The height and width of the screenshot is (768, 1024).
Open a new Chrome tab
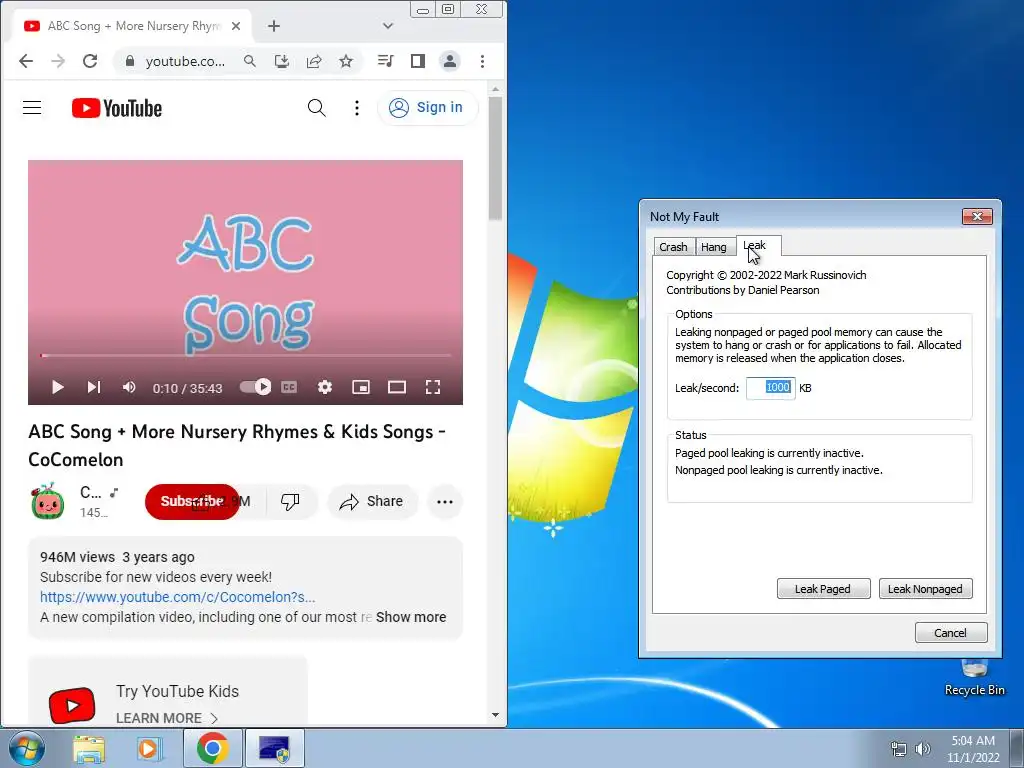[274, 26]
